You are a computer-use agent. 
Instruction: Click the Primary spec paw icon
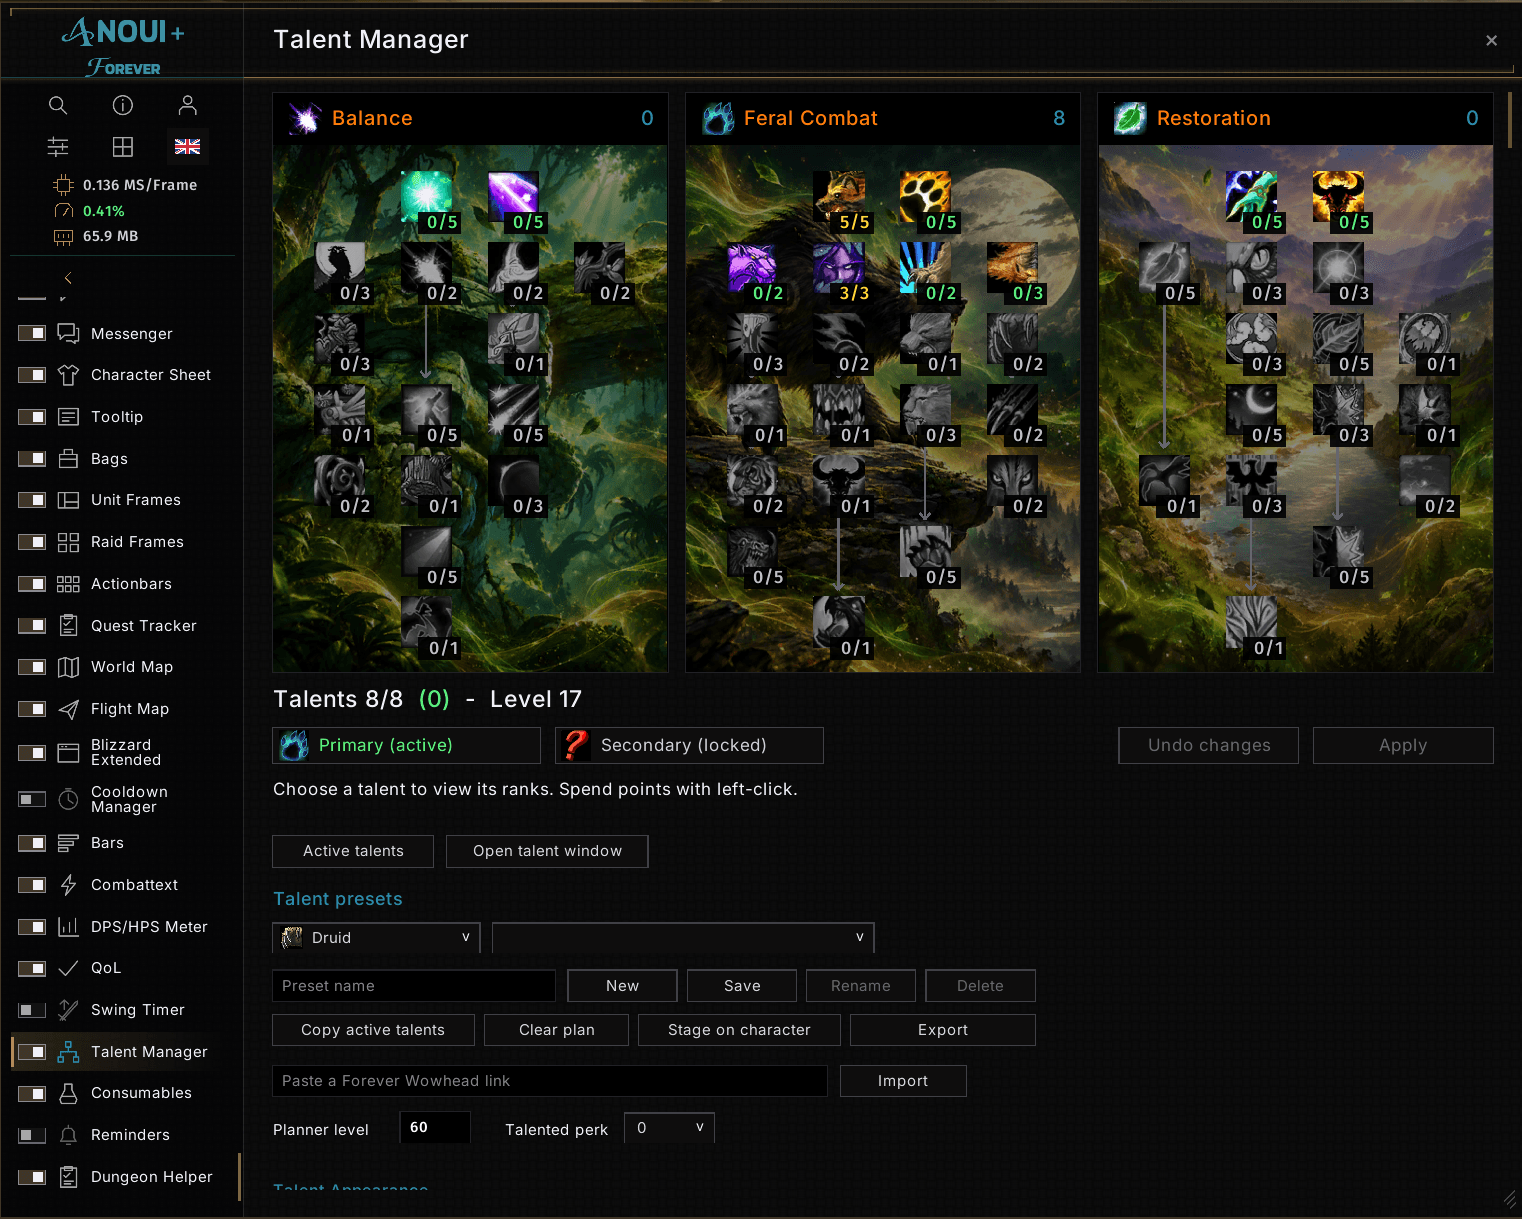pos(294,745)
